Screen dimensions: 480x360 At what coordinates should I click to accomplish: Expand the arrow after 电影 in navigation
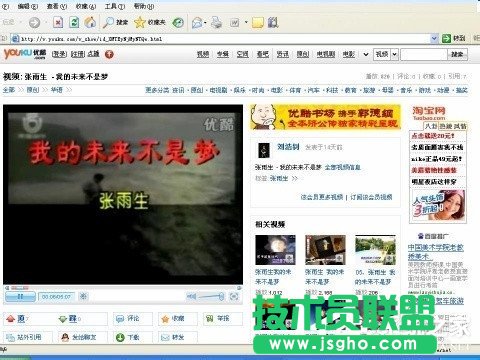coord(366,54)
